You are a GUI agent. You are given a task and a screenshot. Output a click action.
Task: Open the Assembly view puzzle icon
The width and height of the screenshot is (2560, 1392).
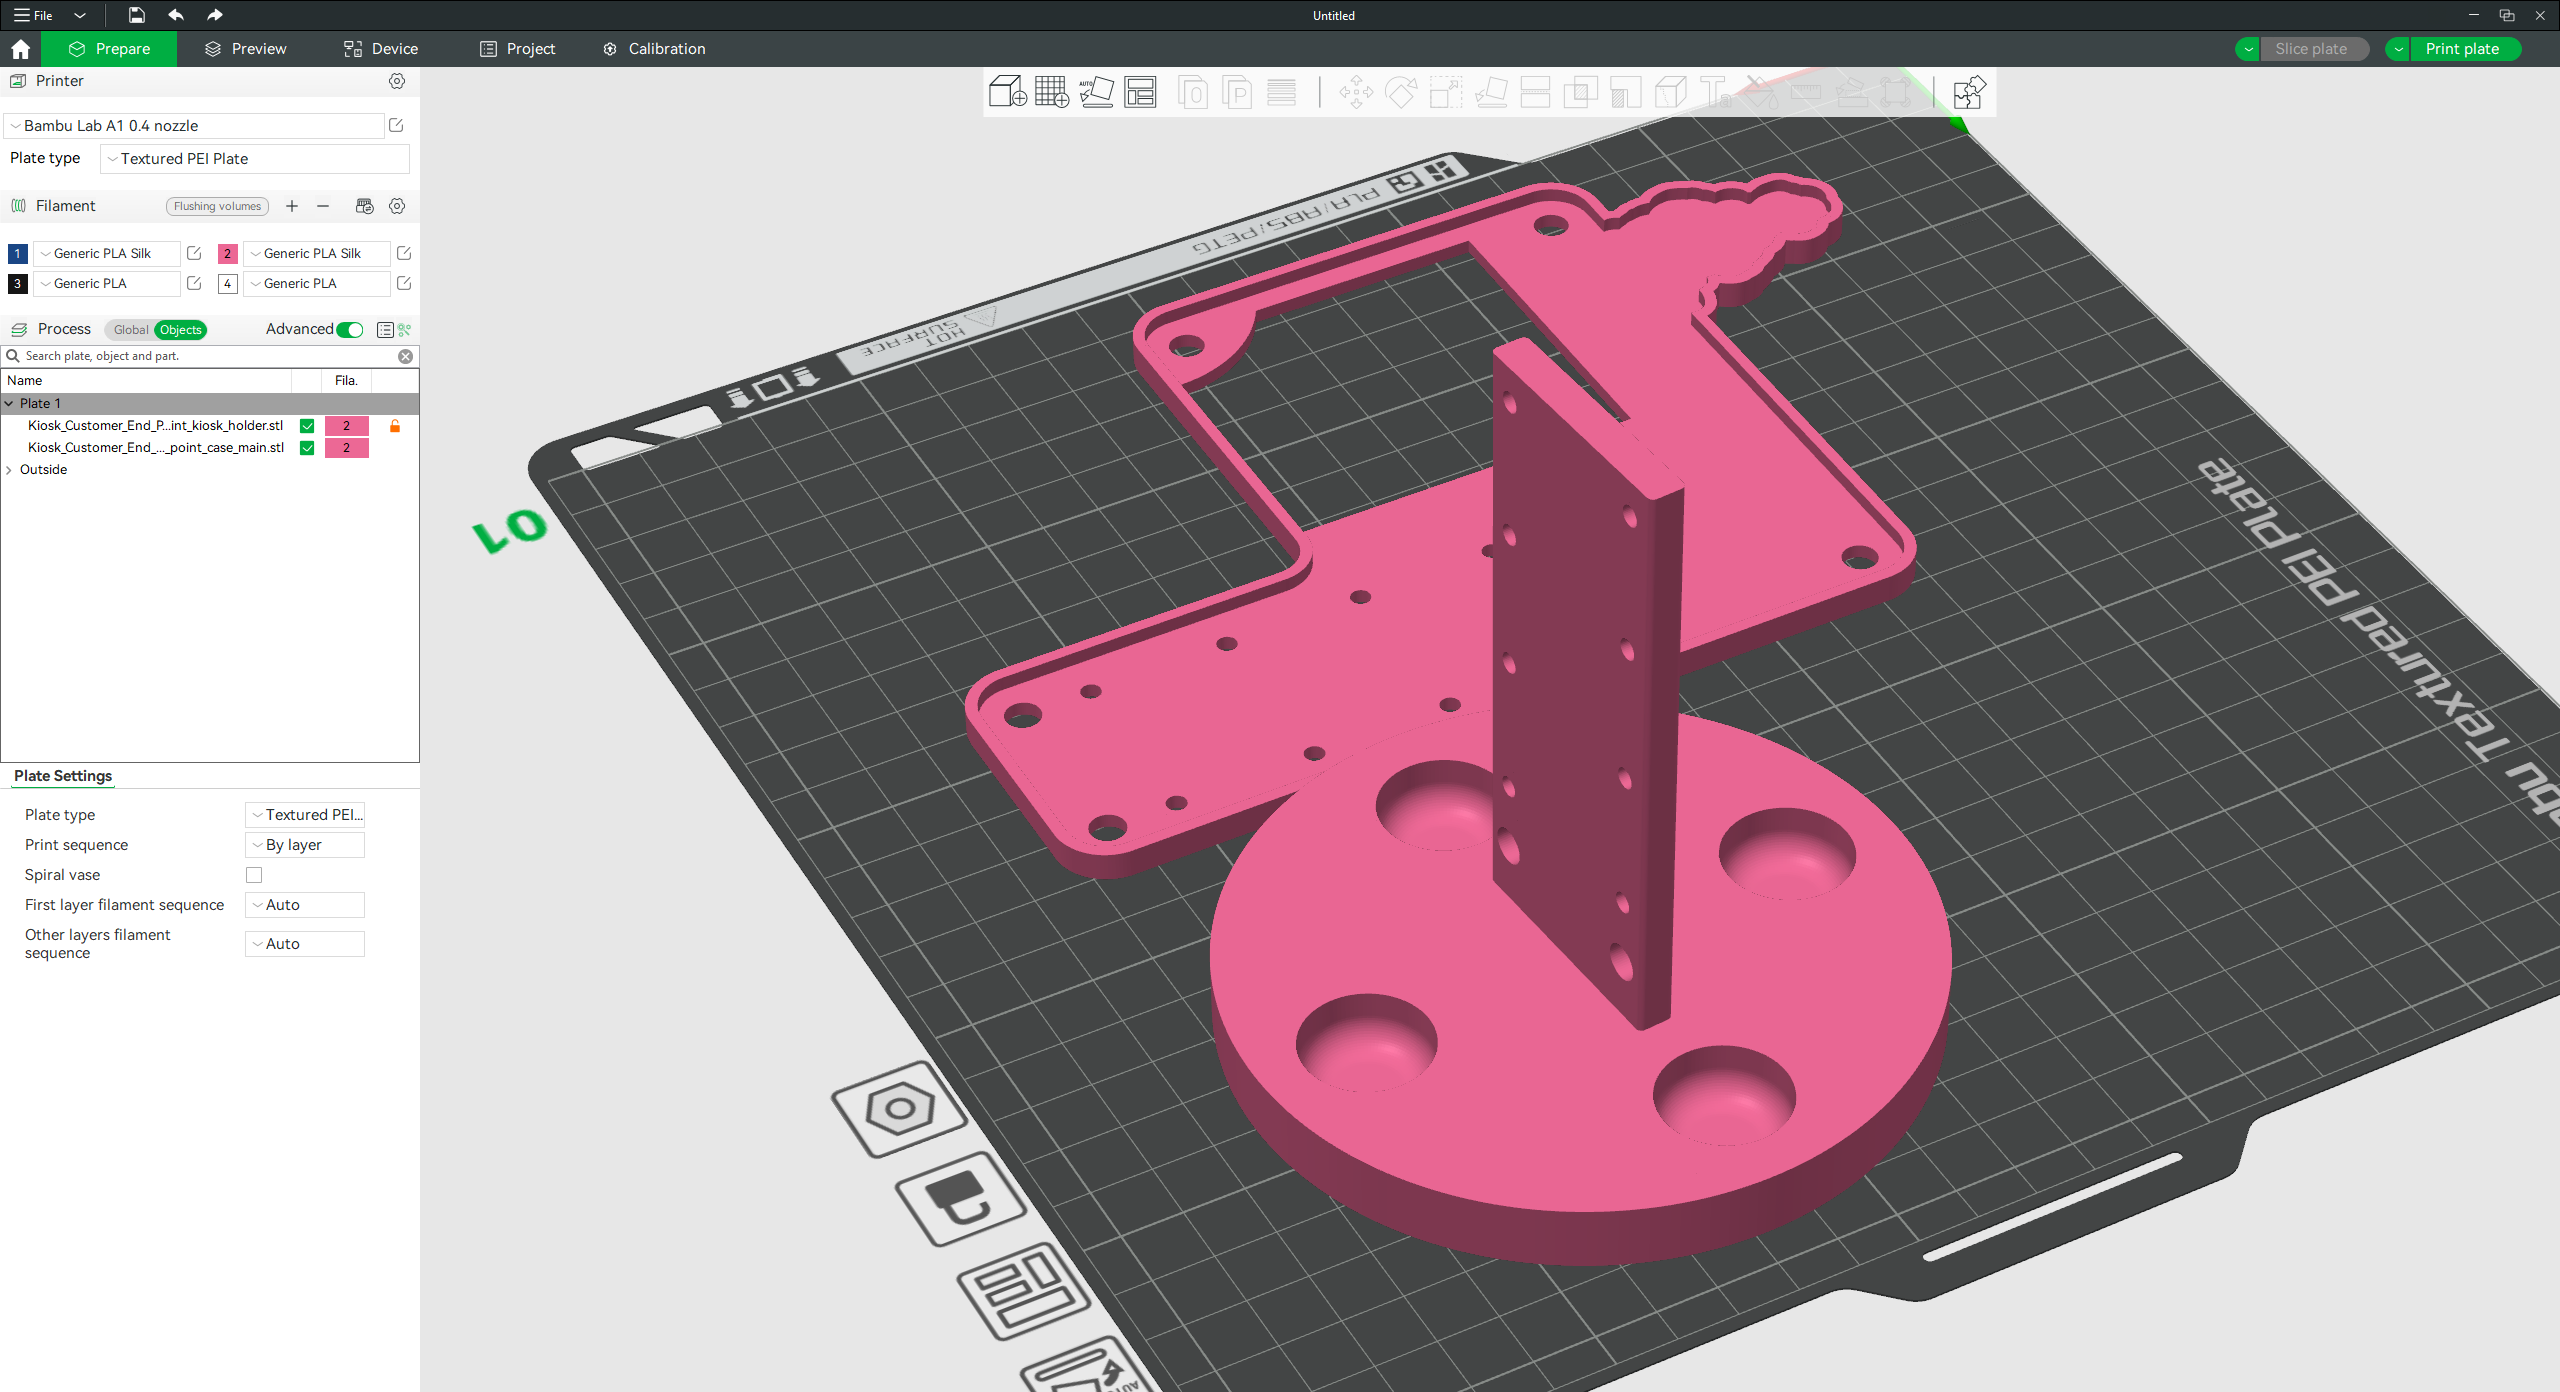(1969, 92)
